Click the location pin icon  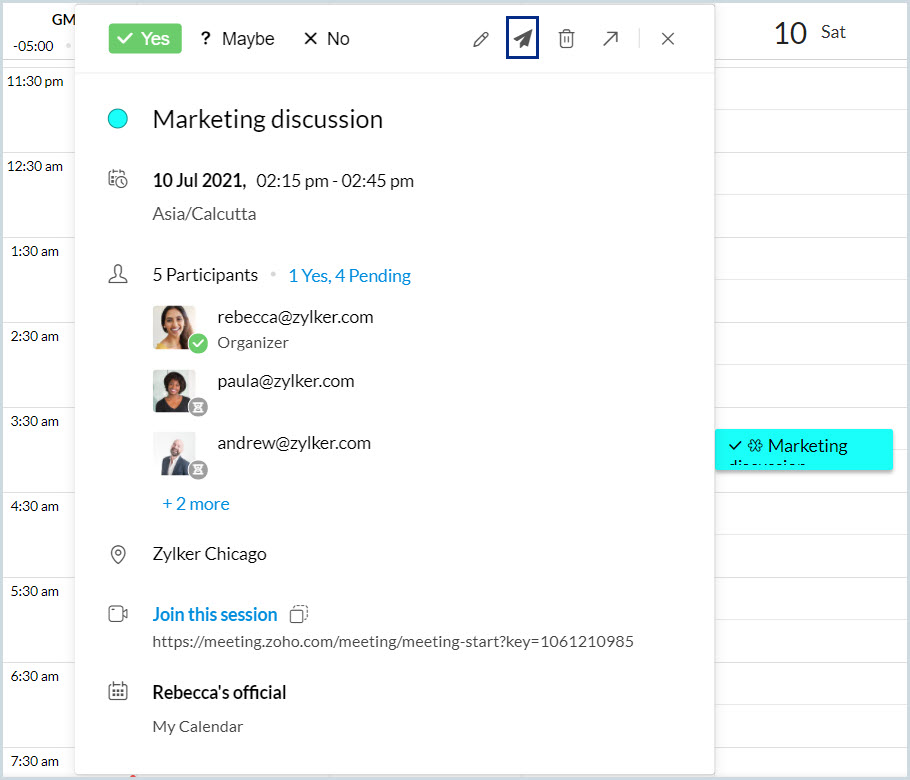coord(118,554)
